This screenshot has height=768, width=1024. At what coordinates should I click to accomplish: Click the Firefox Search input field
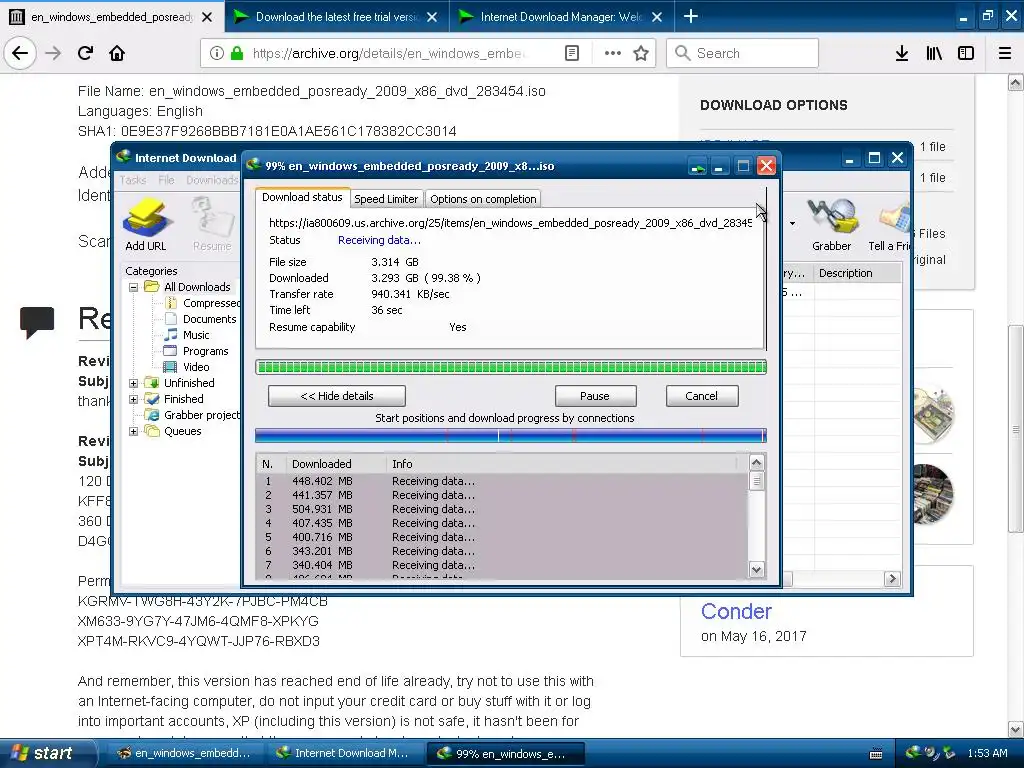(743, 53)
